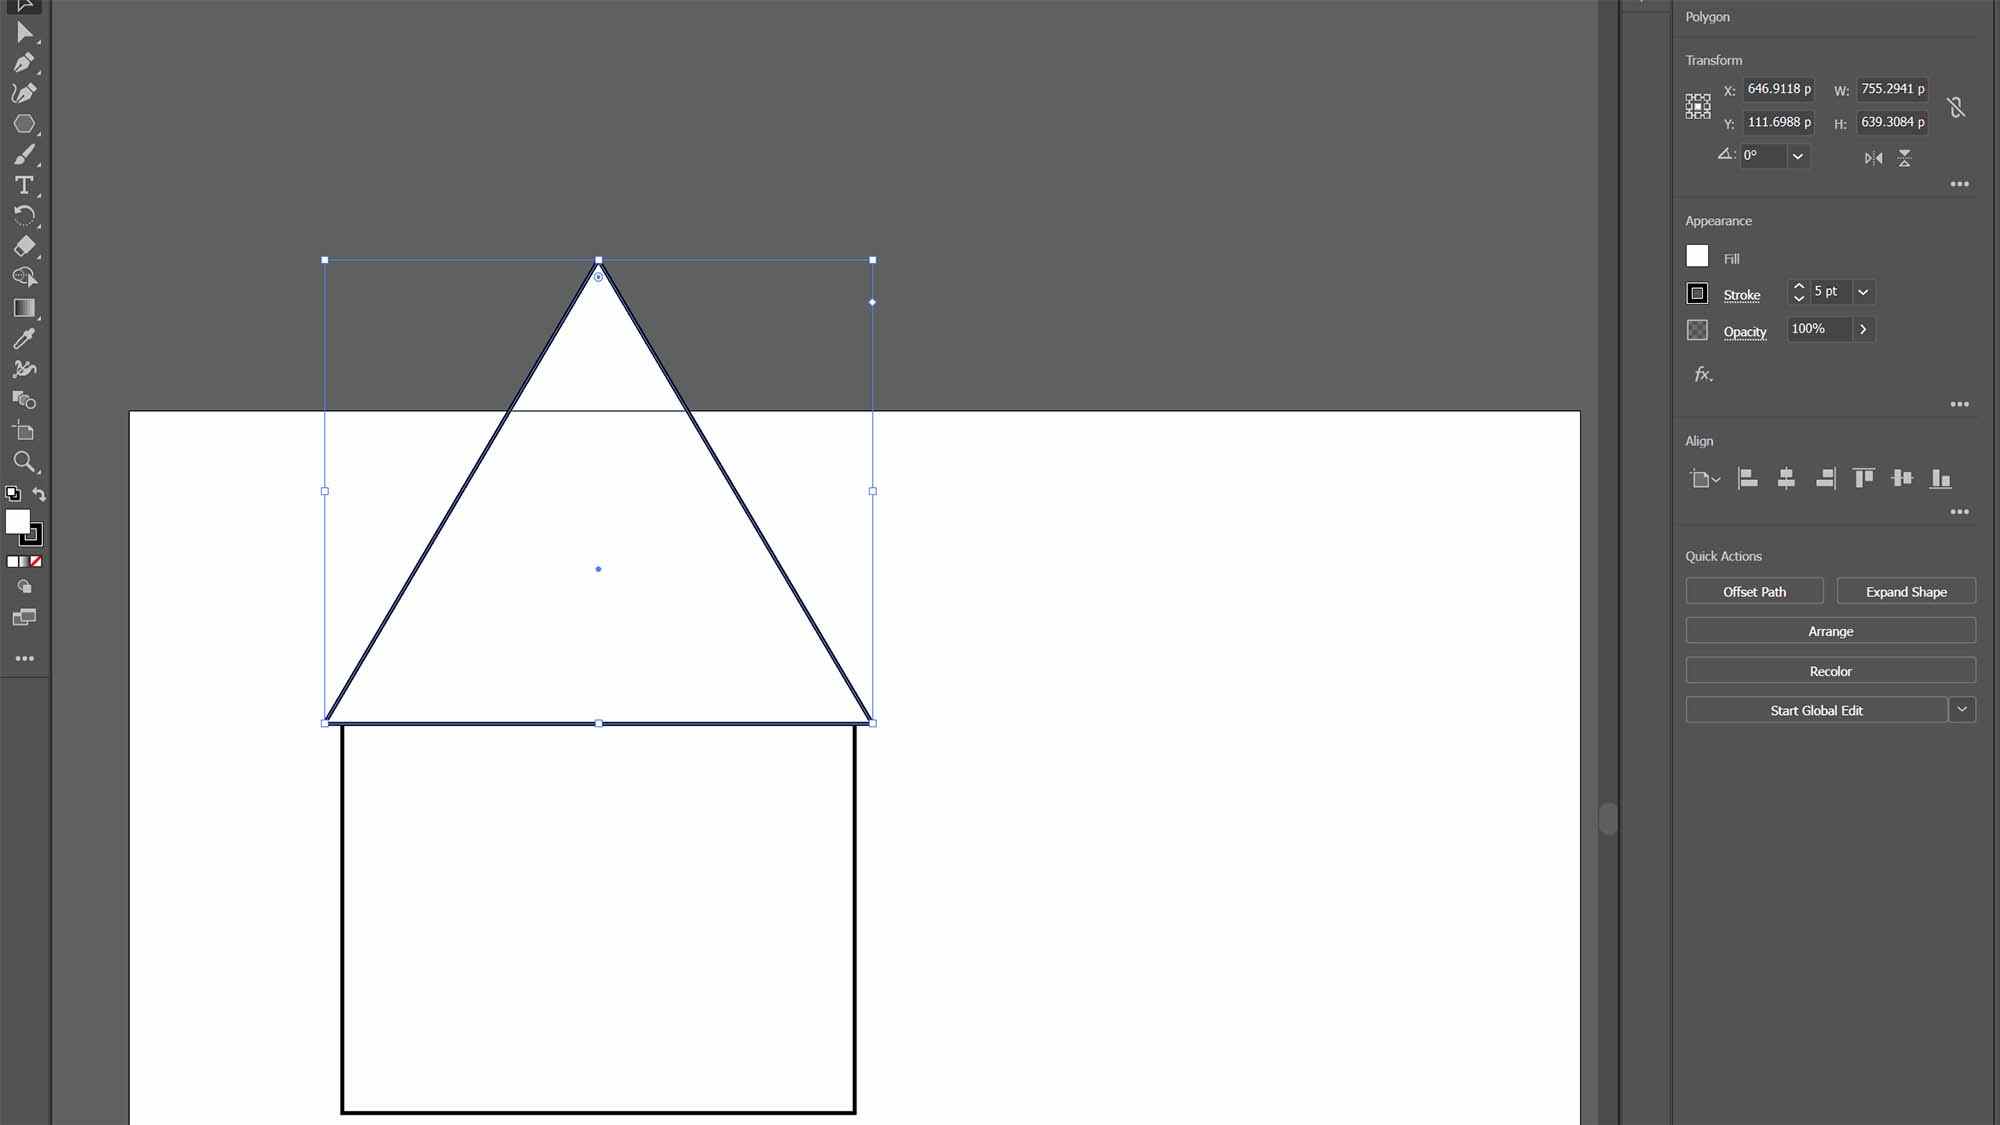Expand the stroke weight stepper dropdown

click(1863, 291)
